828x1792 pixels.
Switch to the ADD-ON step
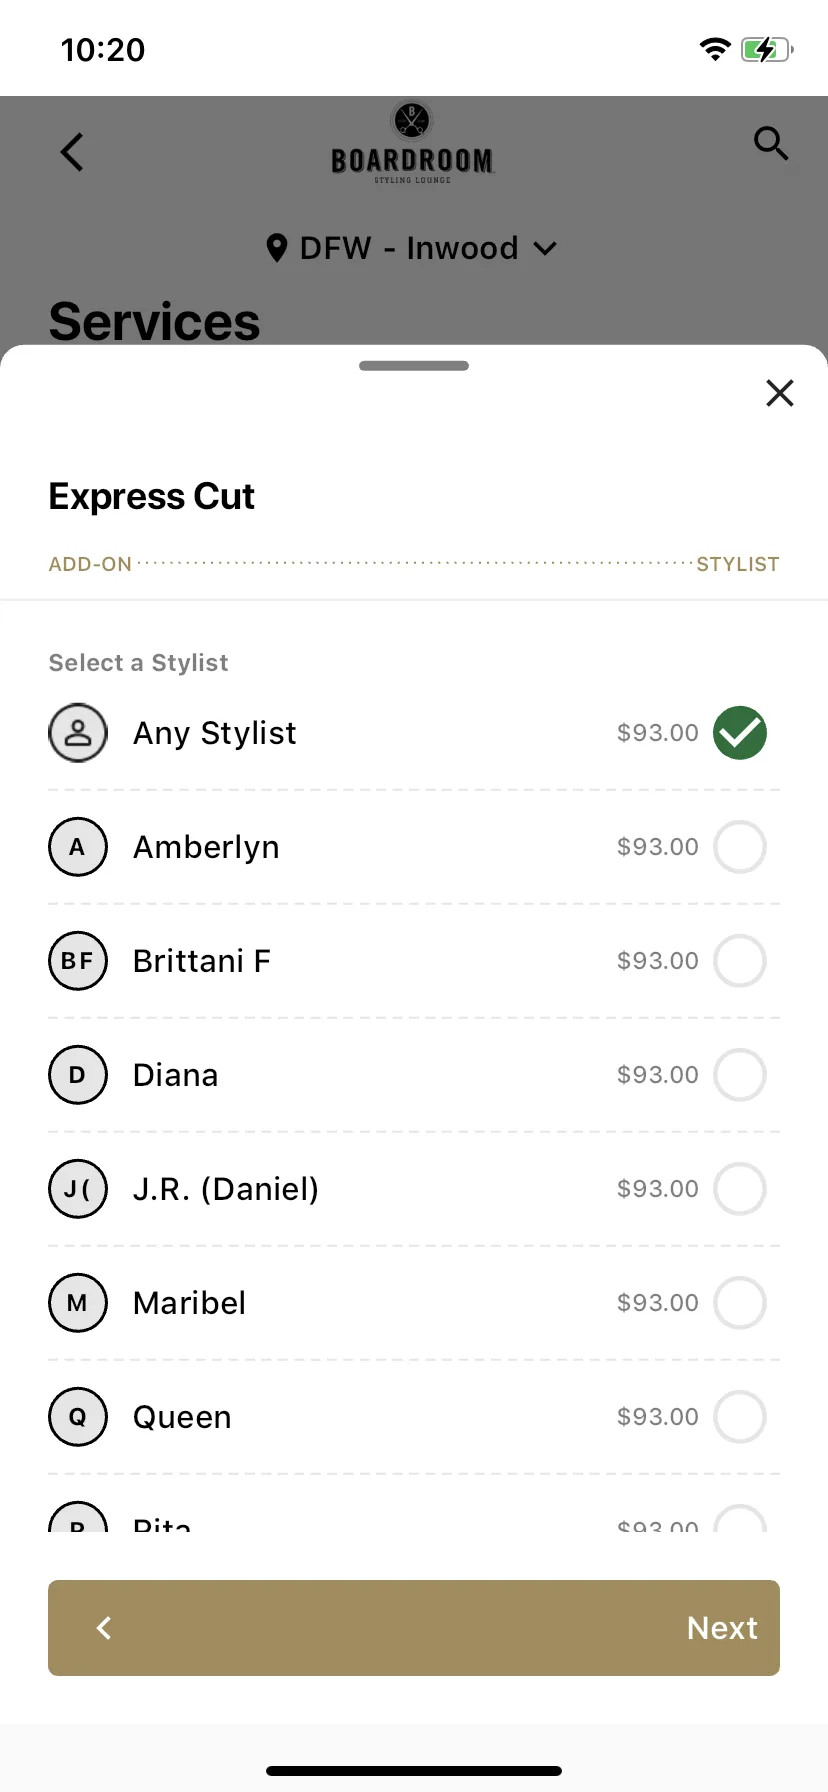point(90,564)
